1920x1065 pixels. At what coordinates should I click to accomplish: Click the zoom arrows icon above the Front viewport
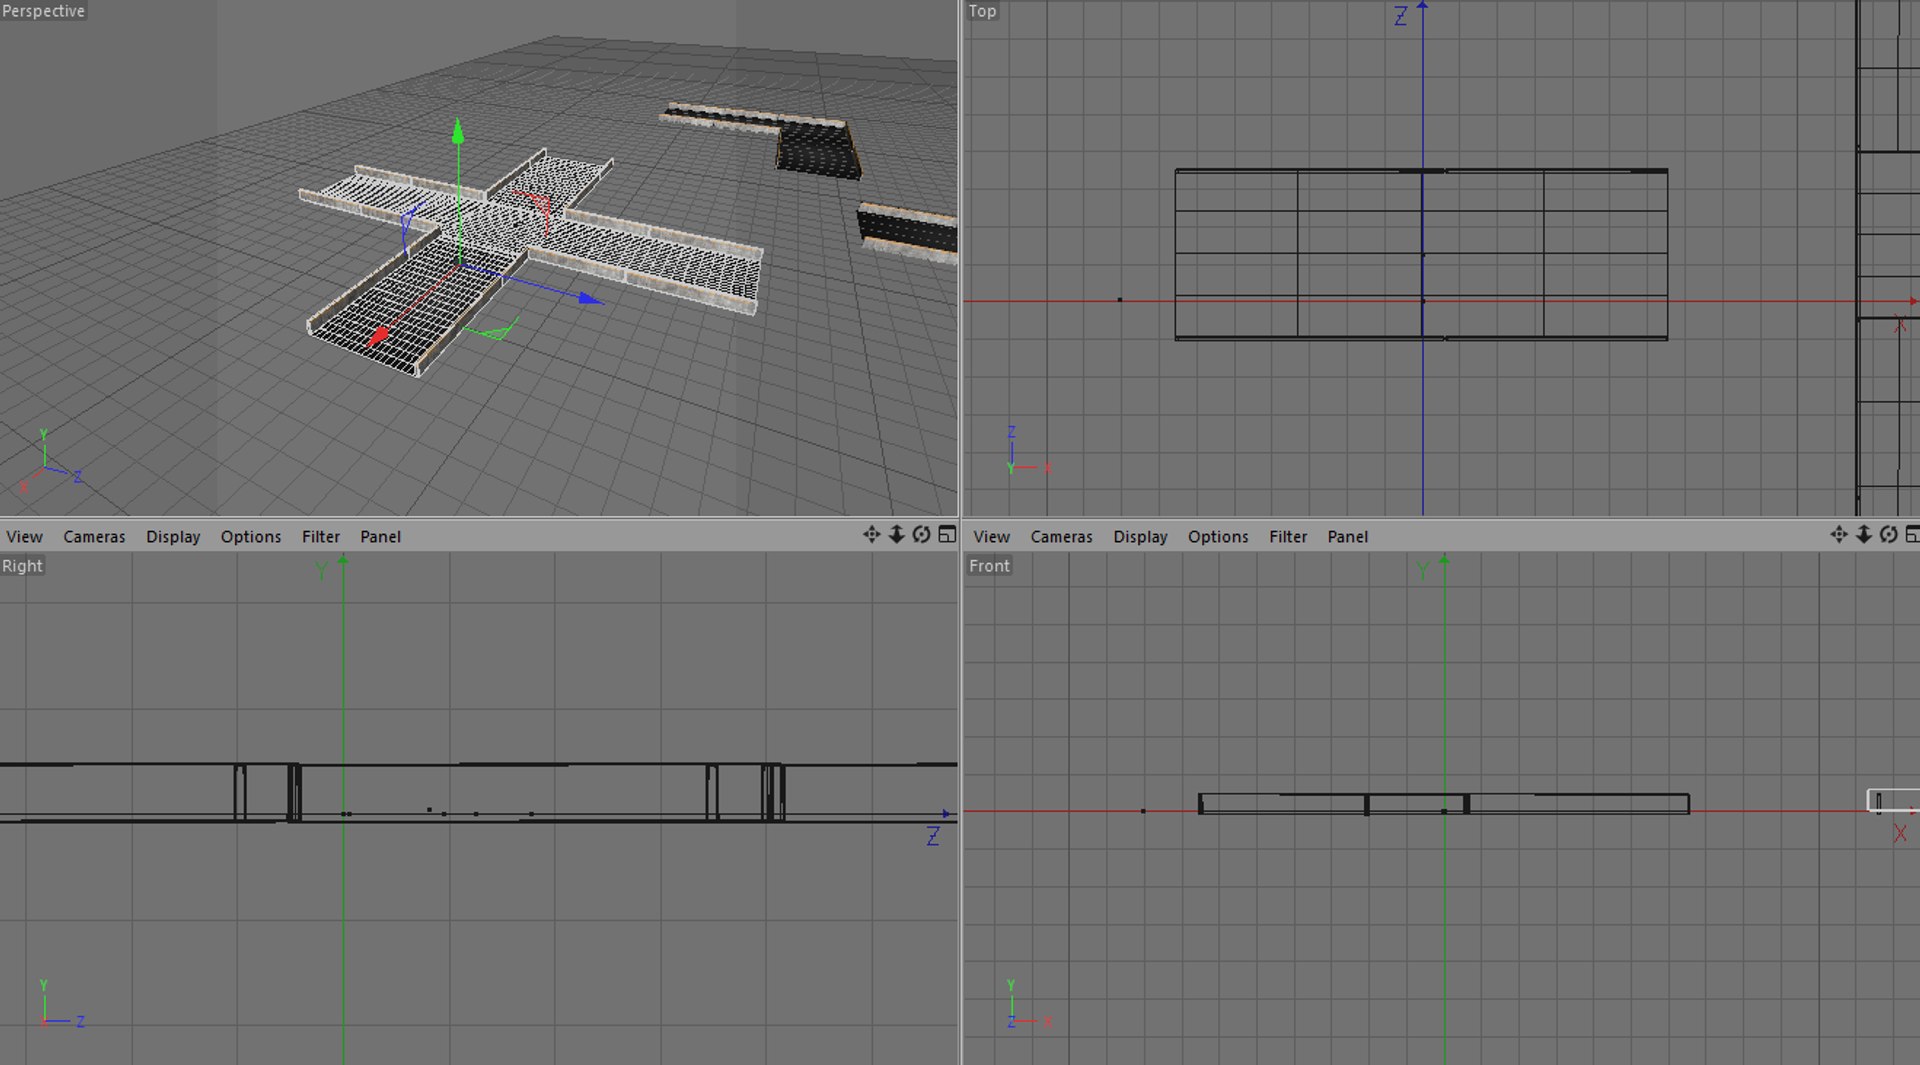point(1863,535)
